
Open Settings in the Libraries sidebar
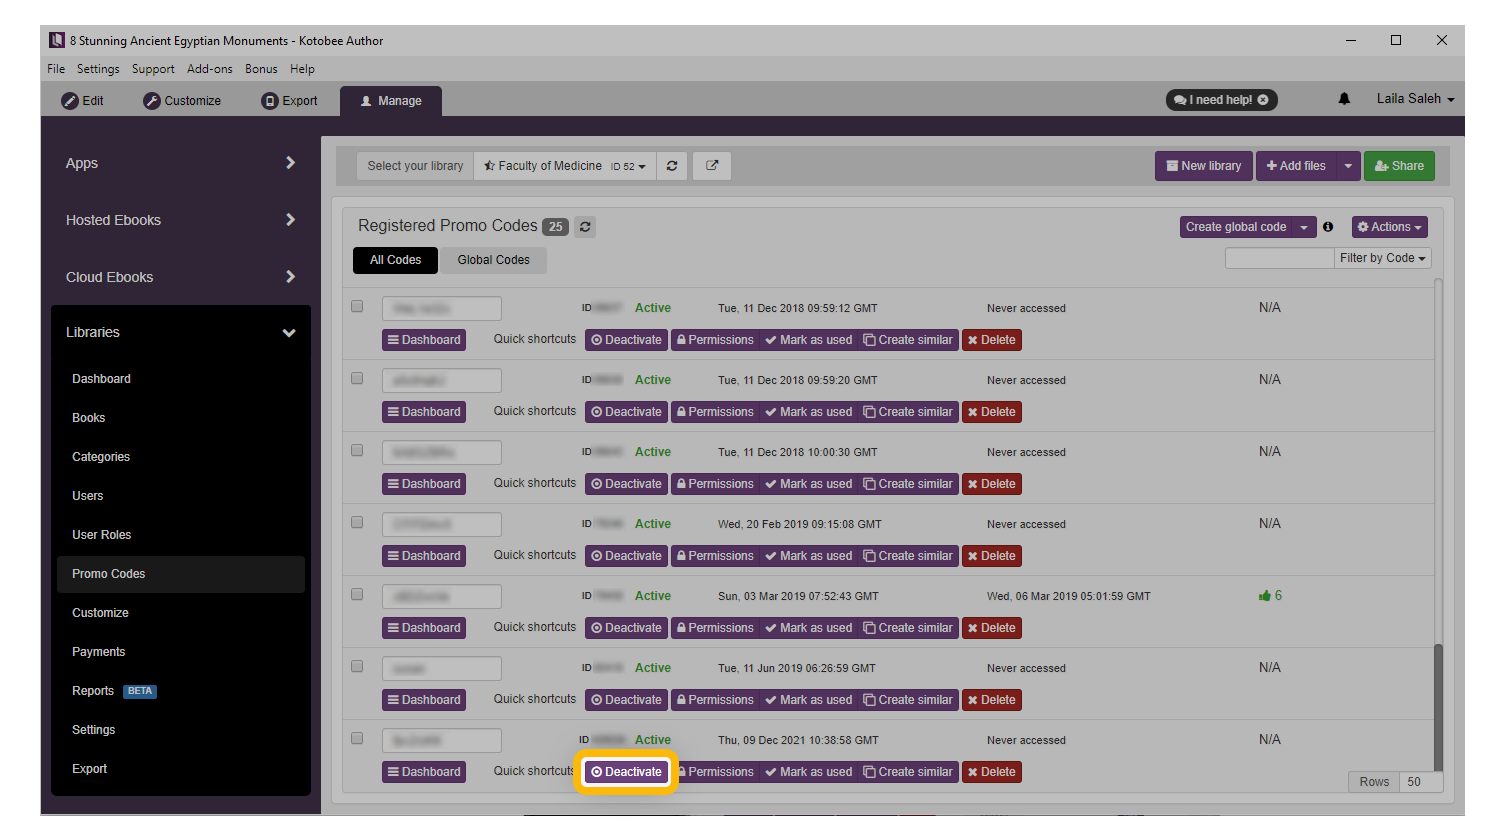point(93,730)
